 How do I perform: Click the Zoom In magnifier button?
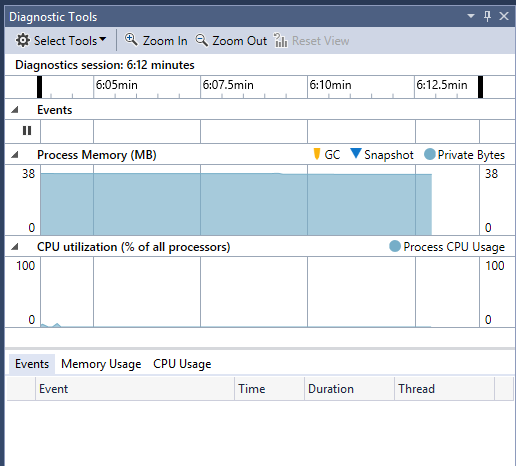tap(156, 41)
